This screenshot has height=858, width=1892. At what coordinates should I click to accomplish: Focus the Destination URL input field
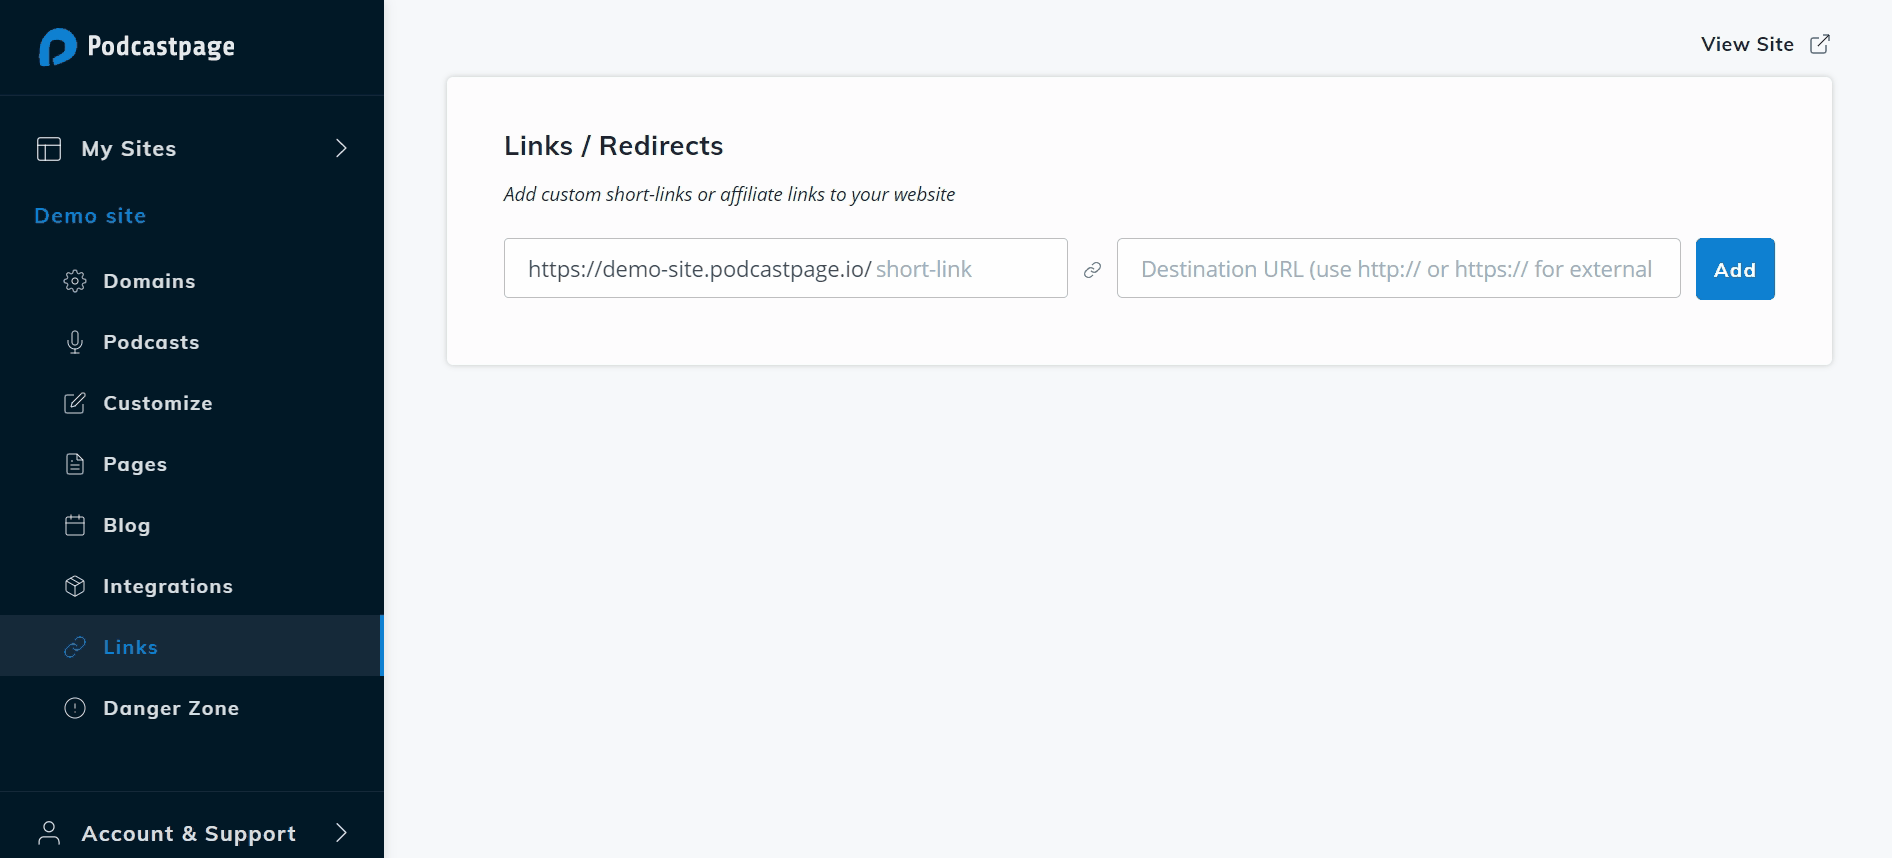pyautogui.click(x=1398, y=268)
